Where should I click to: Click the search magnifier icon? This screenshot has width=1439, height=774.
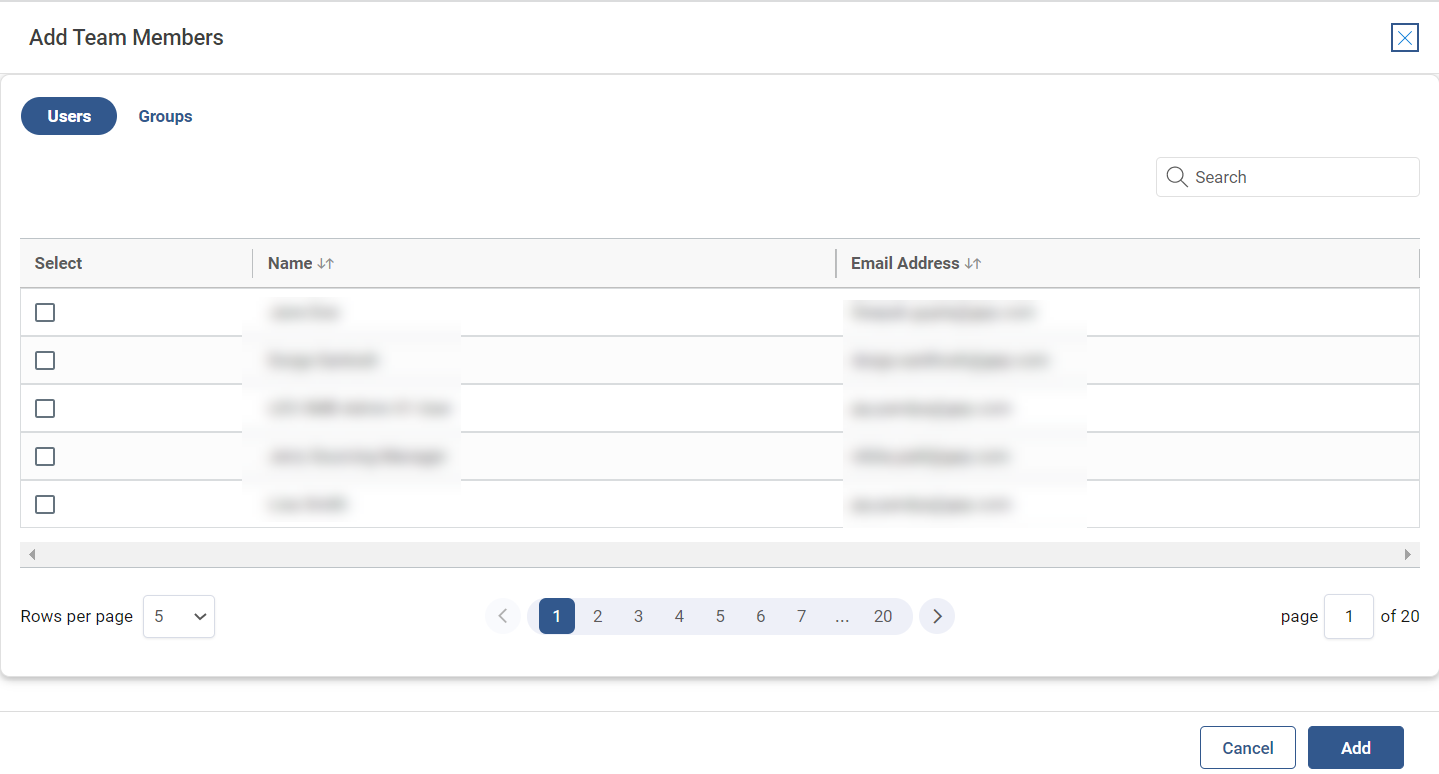coord(1177,177)
